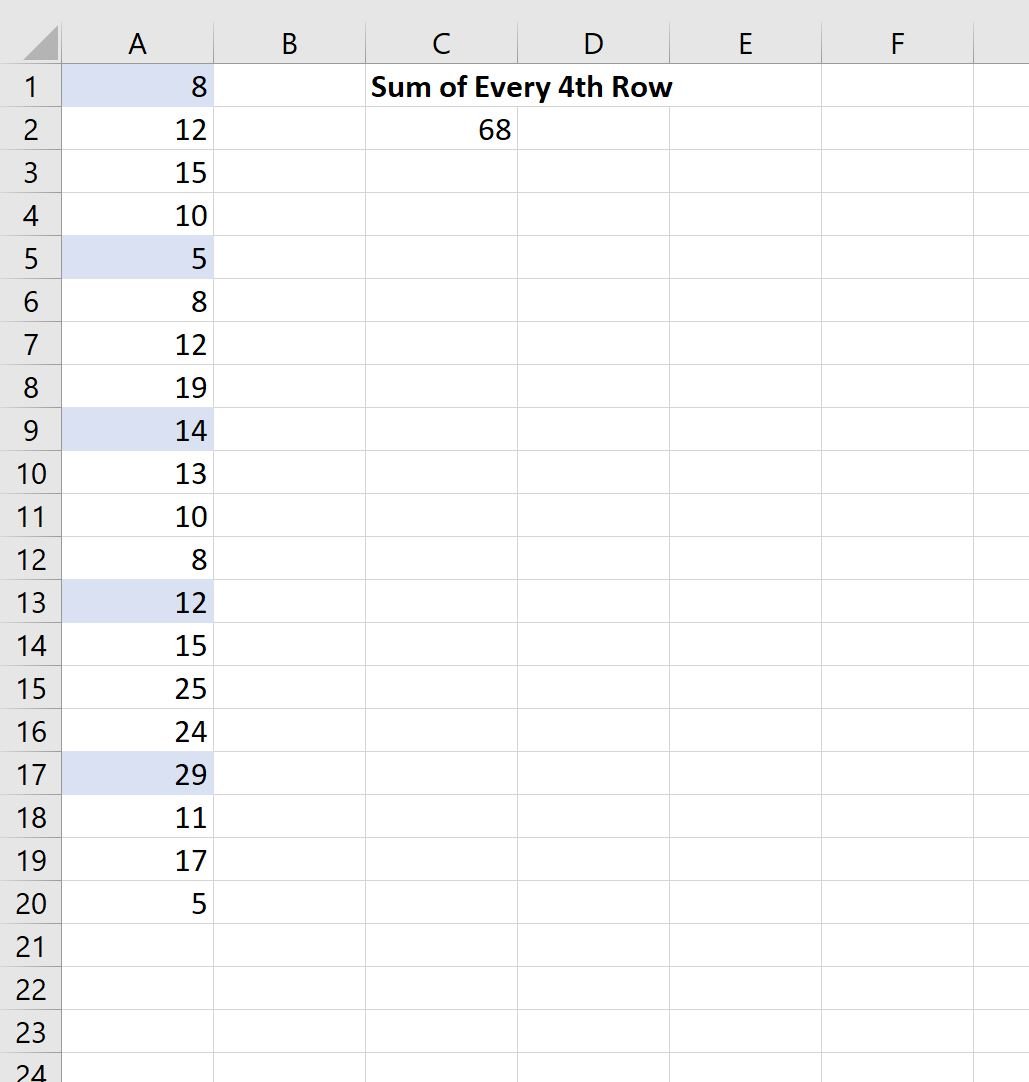Select highlighted cell A5 with value 5

click(x=137, y=257)
